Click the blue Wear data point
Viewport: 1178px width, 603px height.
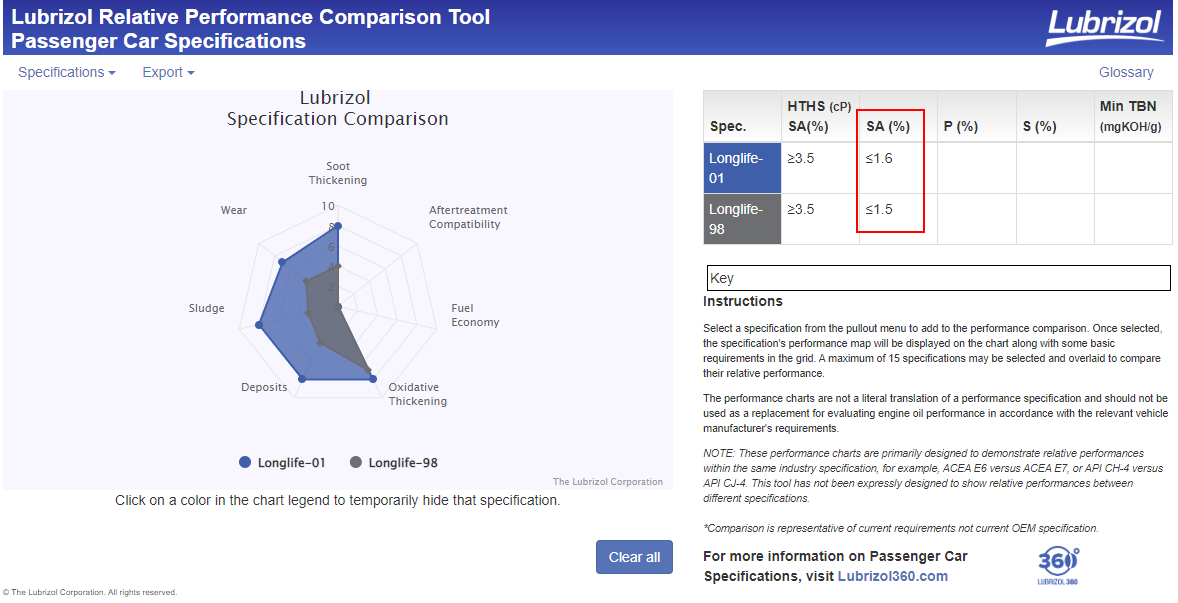282,262
